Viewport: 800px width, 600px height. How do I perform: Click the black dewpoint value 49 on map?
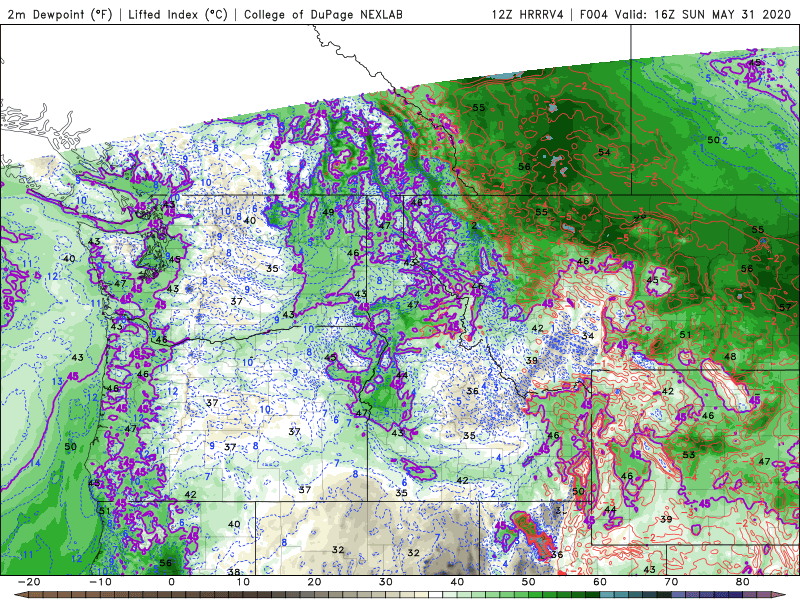[x=328, y=212]
